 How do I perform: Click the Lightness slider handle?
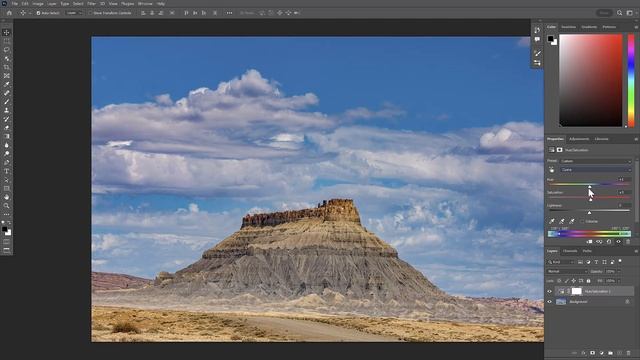click(589, 212)
